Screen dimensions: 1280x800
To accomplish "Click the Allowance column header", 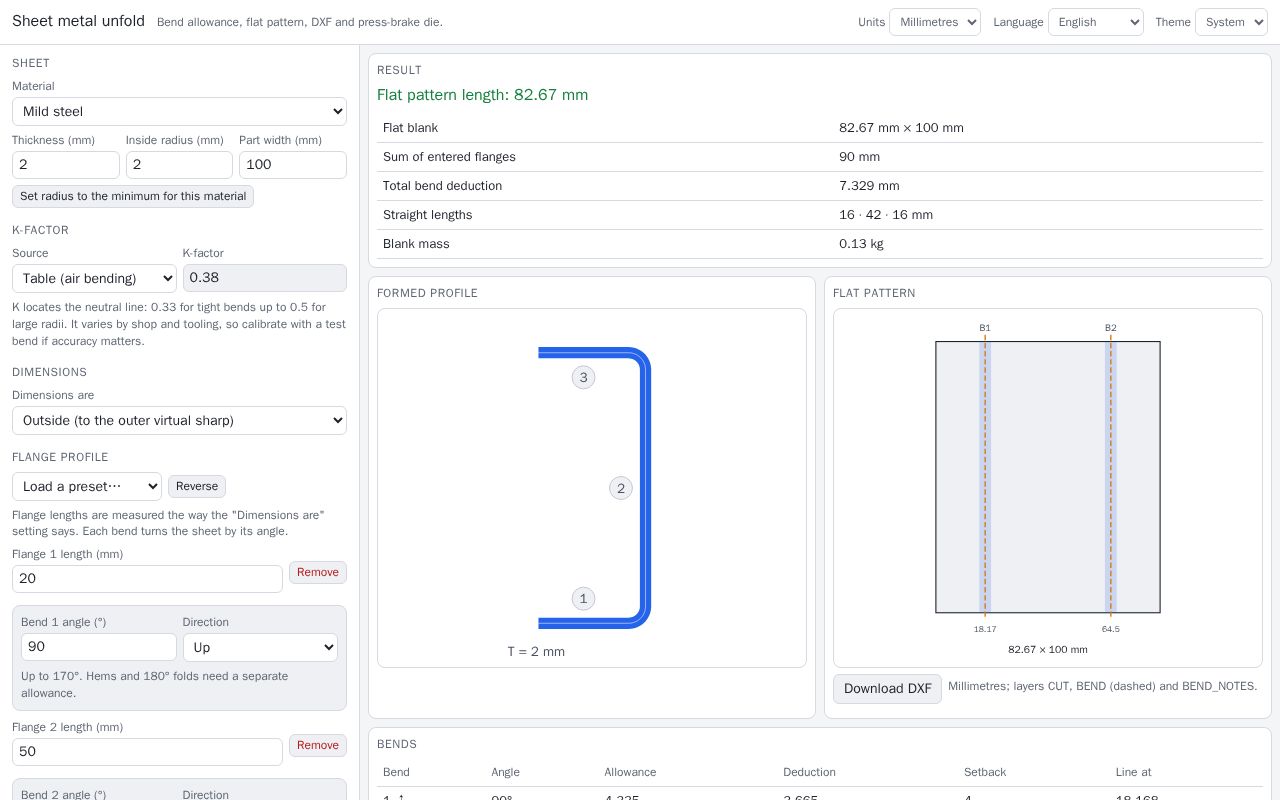I will click(630, 772).
